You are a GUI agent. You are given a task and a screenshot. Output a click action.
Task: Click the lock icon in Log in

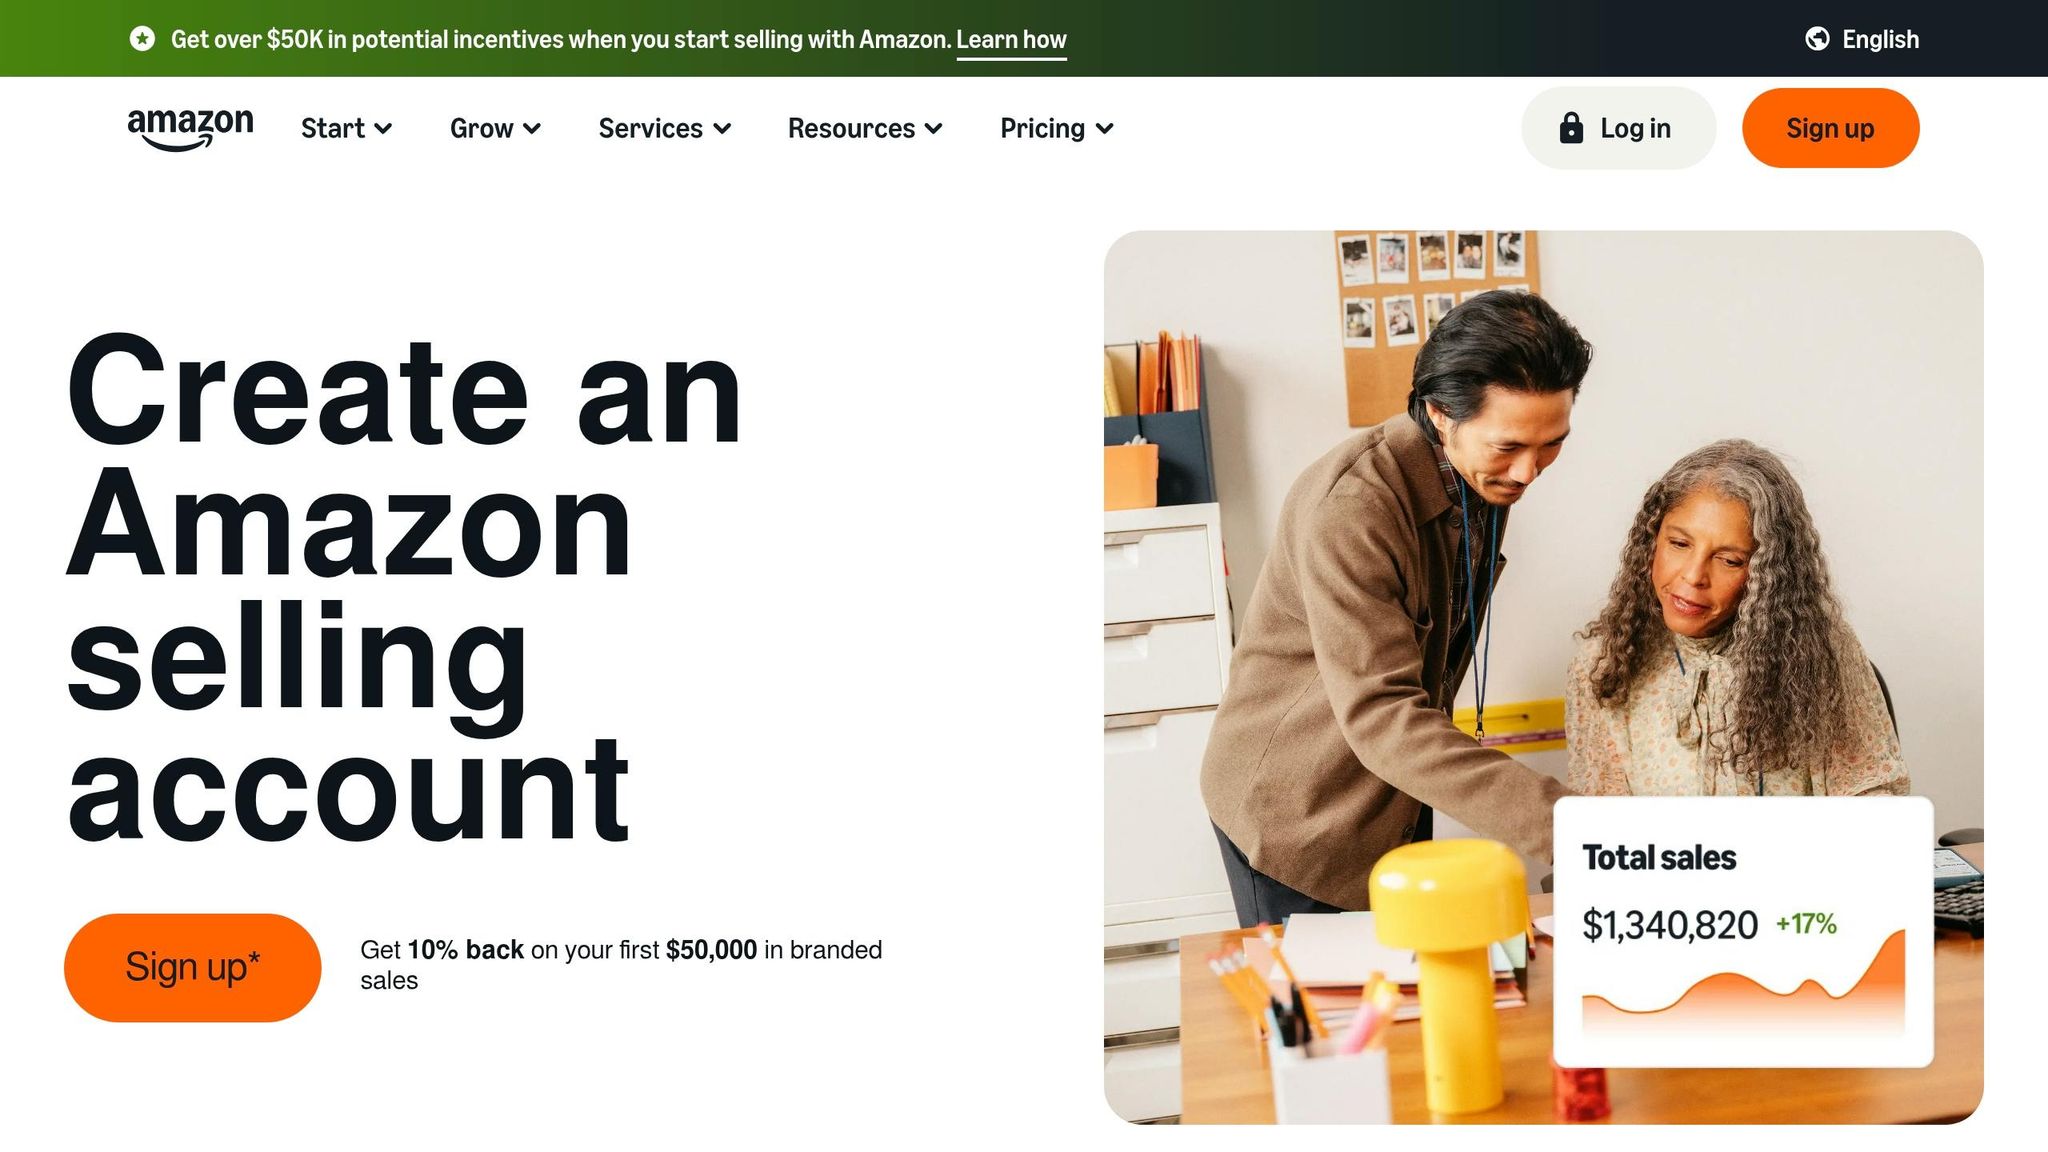pos(1571,128)
